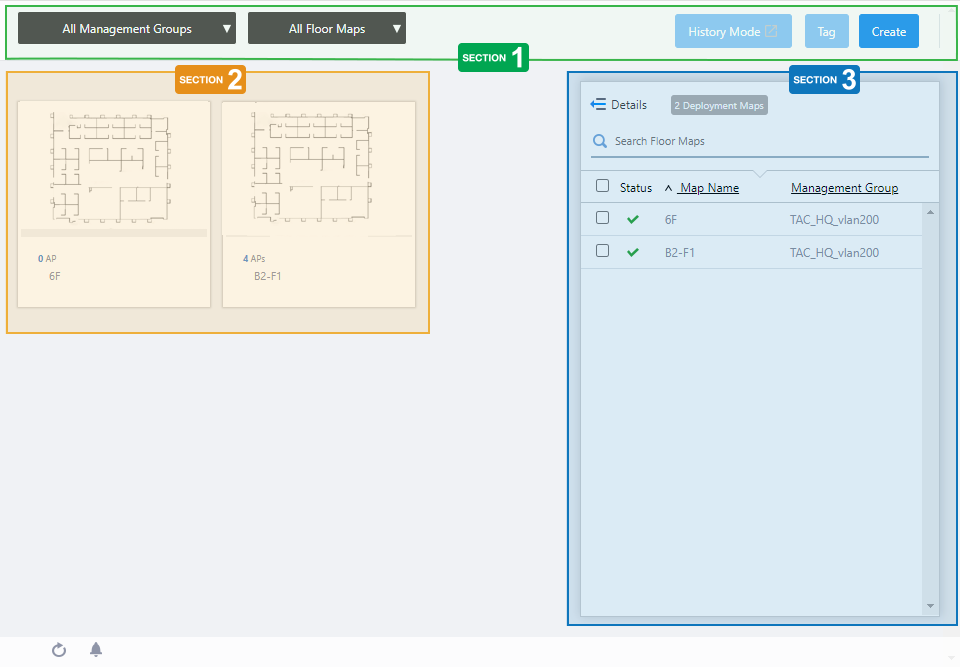Screen dimensions: 960x667
Task: Open the All Management Groups dropdown
Action: coord(127,29)
